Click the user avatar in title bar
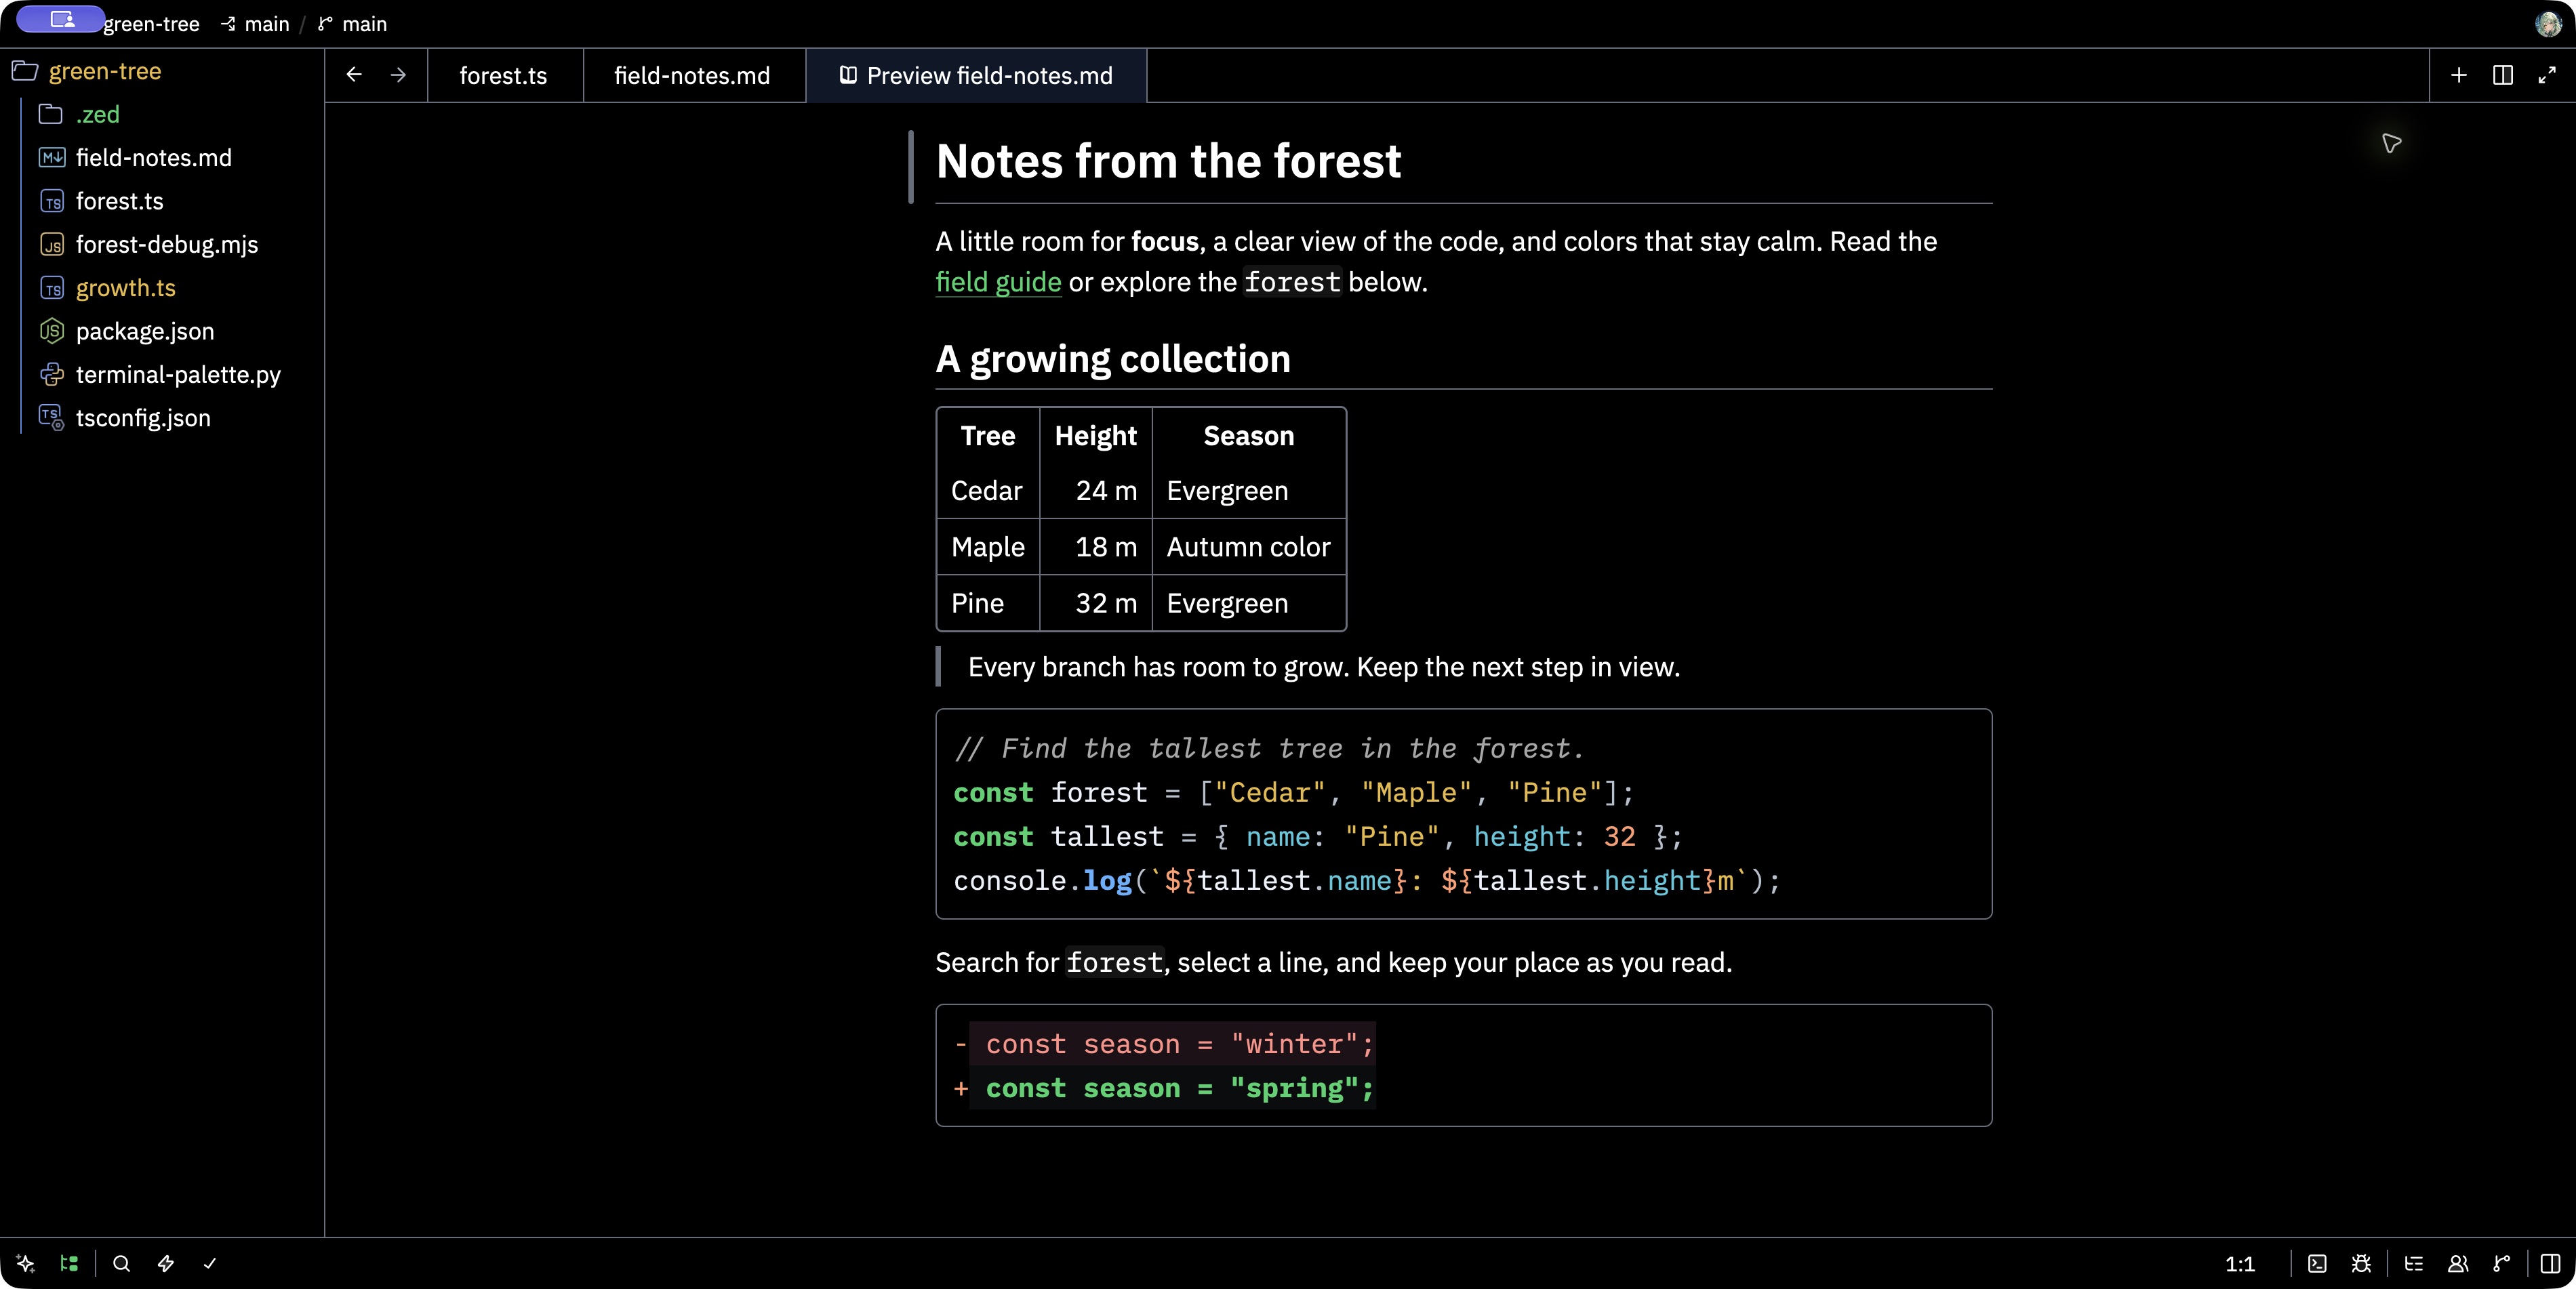The image size is (2576, 1289). (x=2548, y=24)
